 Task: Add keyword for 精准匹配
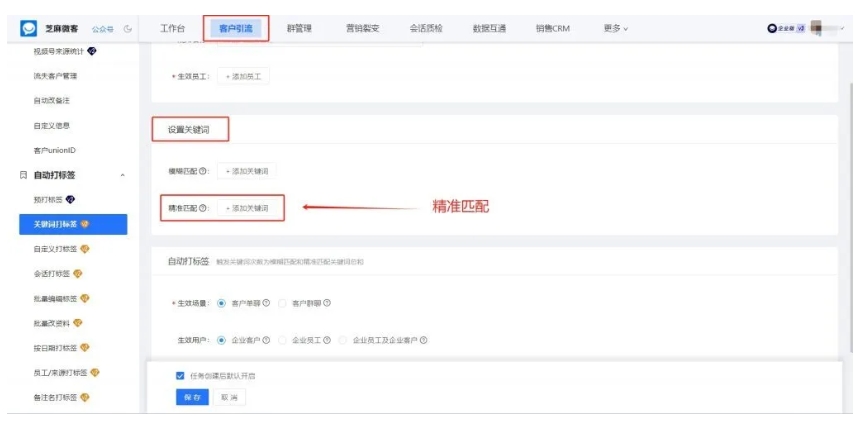coord(247,208)
